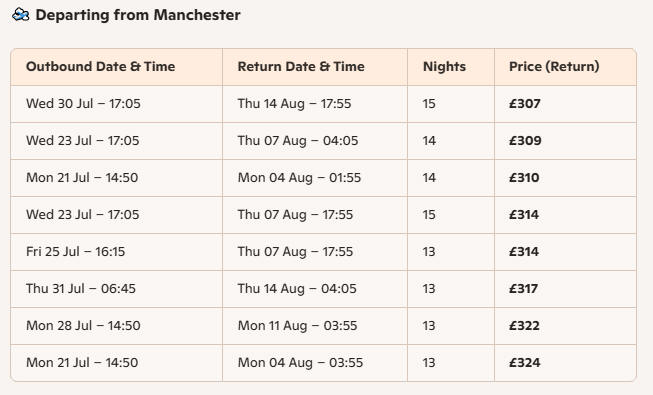Select the £322 fare
This screenshot has width=653, height=395.
coord(524,326)
